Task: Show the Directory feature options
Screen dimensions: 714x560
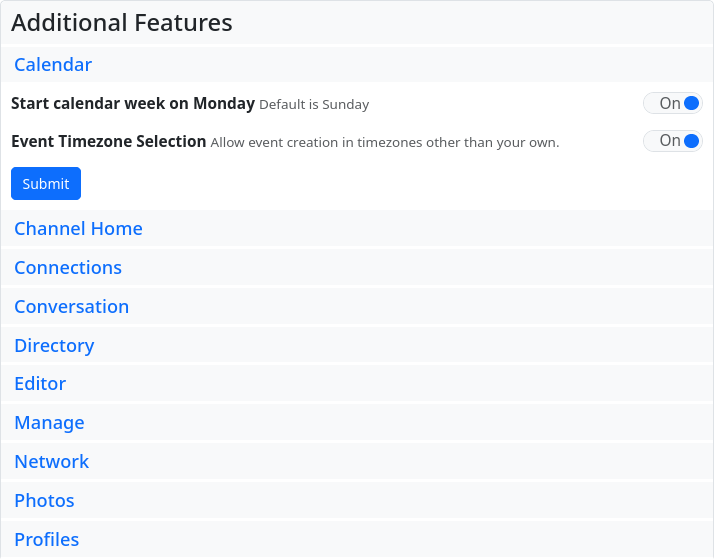Action: pos(54,346)
